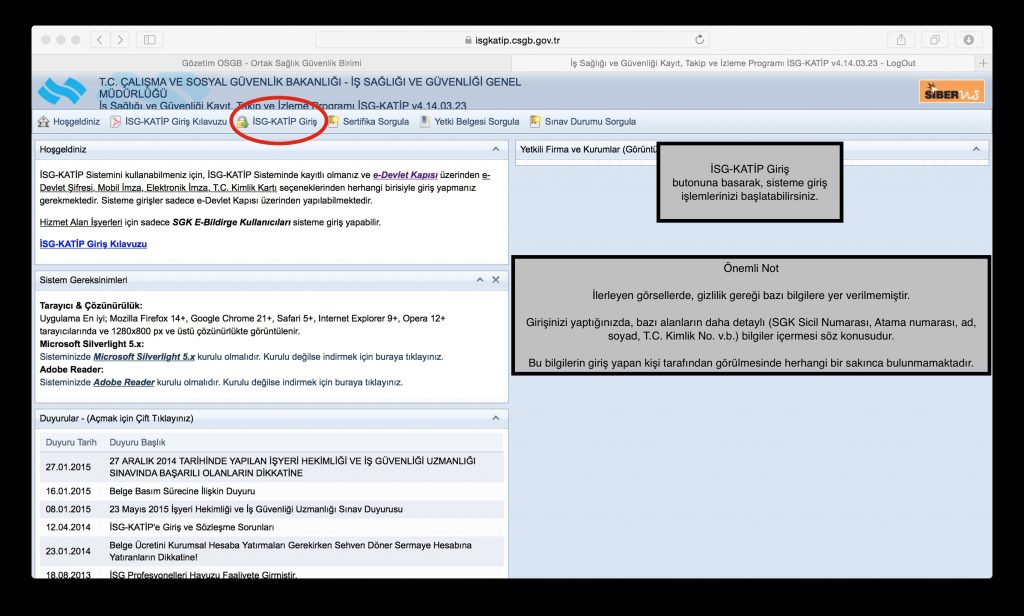
Task: Click date cell 08.01.2015
Action: click(68, 510)
